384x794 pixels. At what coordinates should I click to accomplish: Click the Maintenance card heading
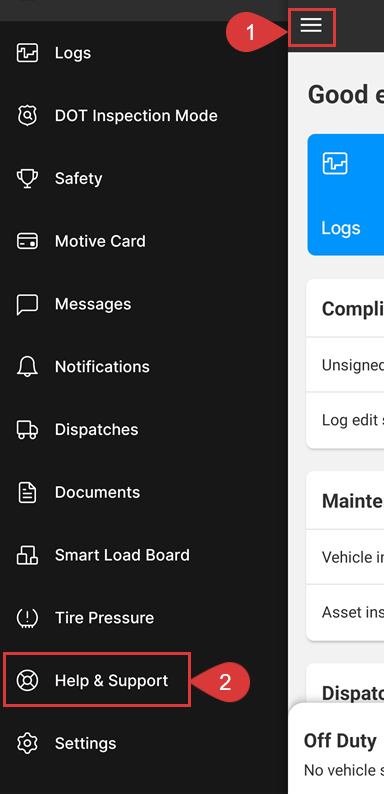tap(353, 501)
